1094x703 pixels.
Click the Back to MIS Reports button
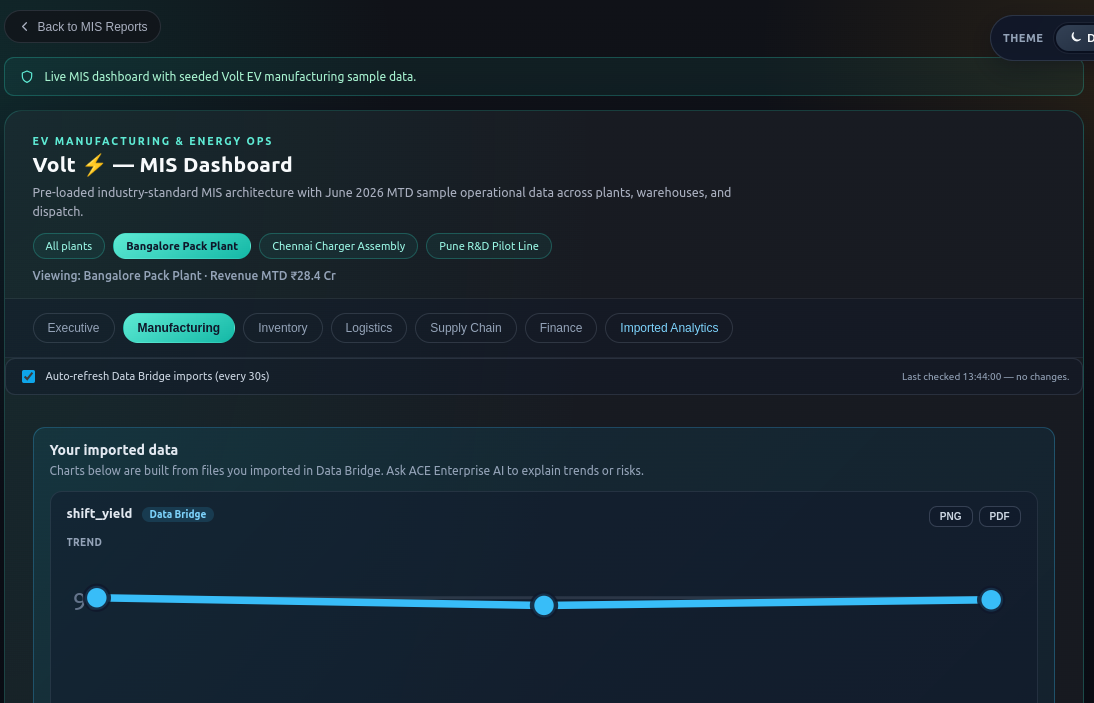pyautogui.click(x=82, y=27)
